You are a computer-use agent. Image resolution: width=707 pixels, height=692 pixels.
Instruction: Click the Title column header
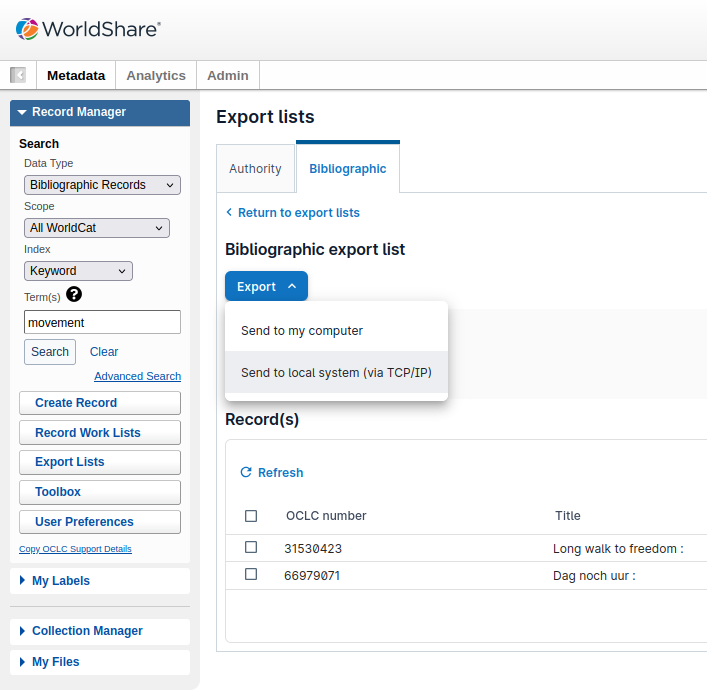coord(568,516)
